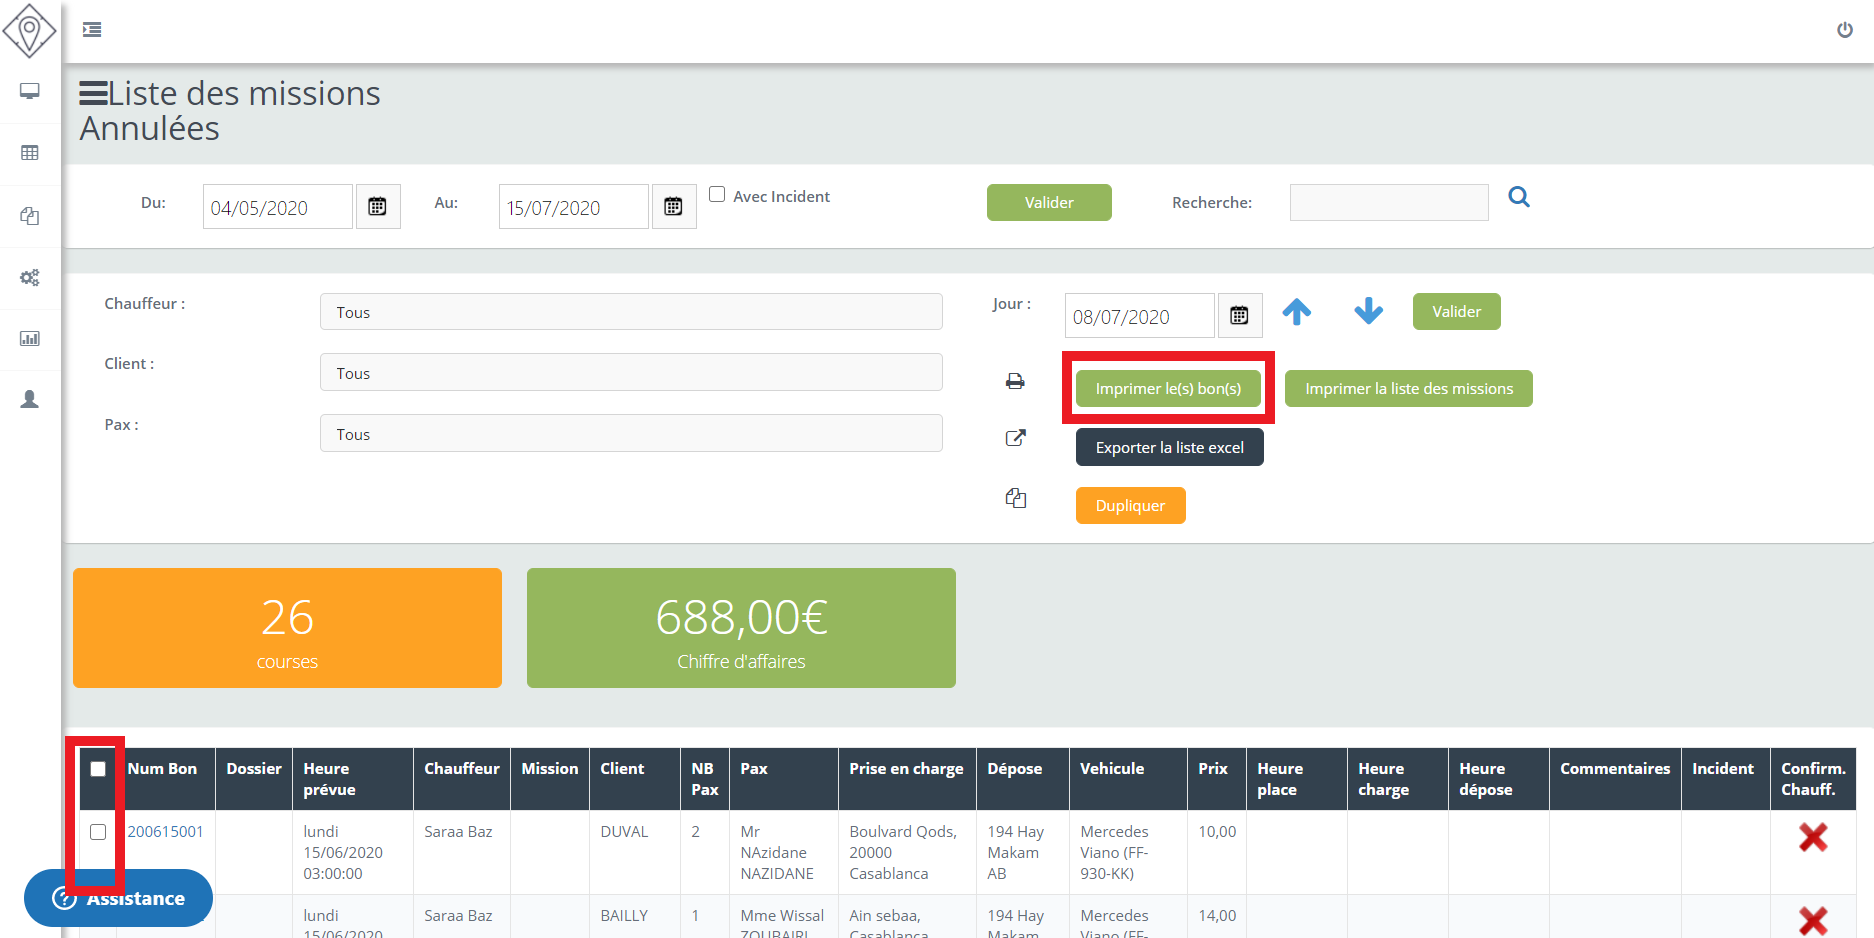Image resolution: width=1874 pixels, height=938 pixels.
Task: Open the Client dropdown
Action: point(630,373)
